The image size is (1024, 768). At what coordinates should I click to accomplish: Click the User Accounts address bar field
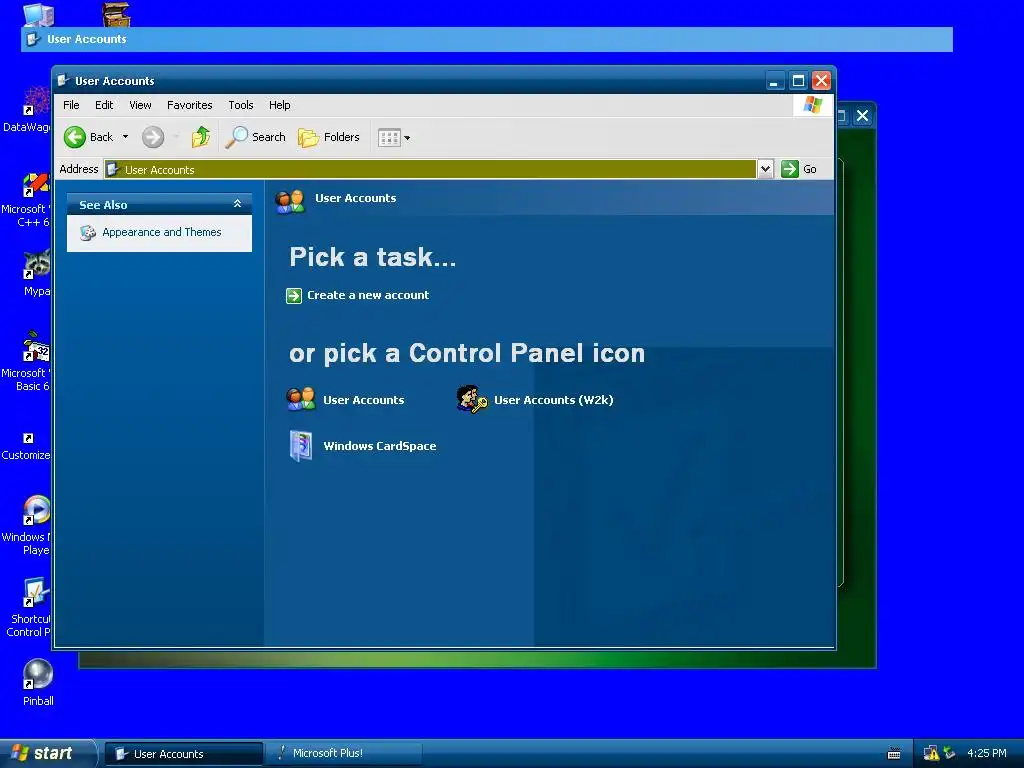click(x=430, y=170)
